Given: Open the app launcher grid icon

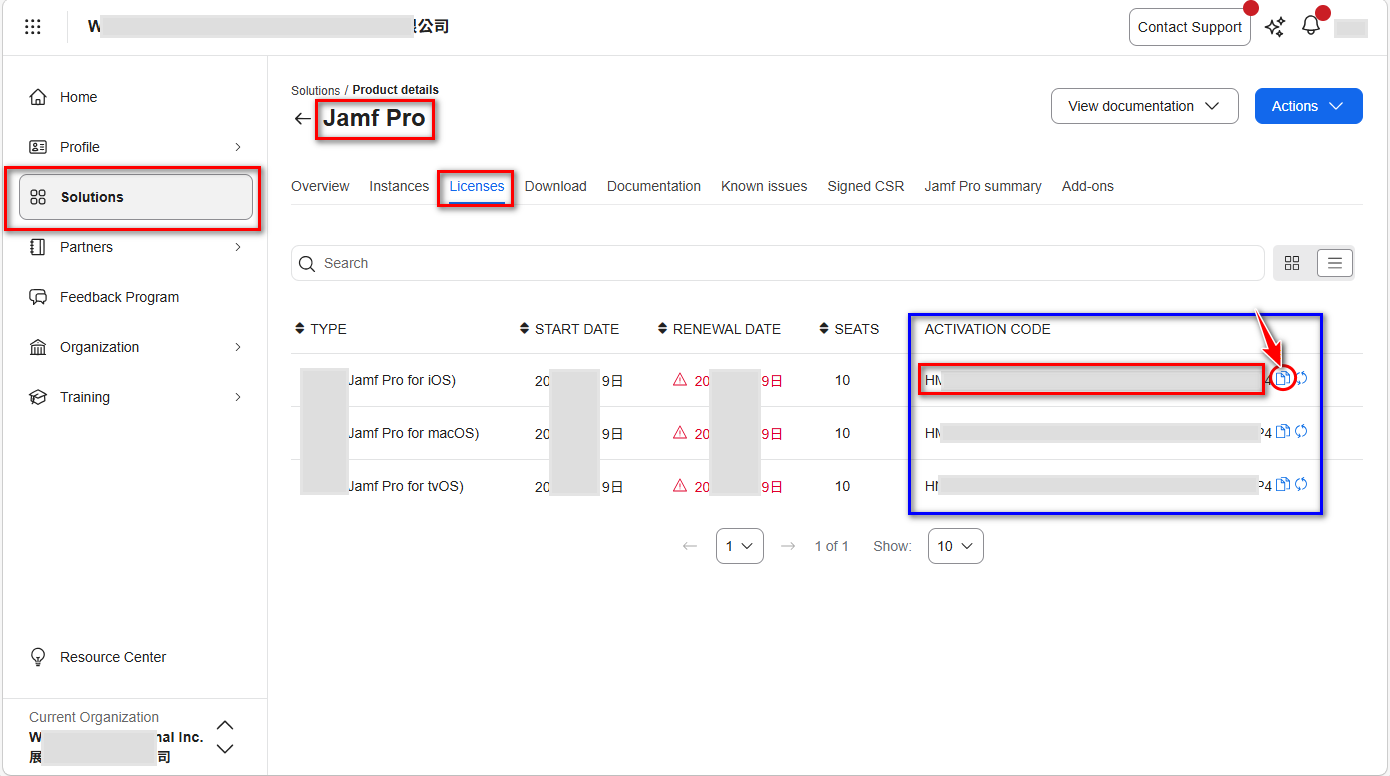Looking at the screenshot, I should click(33, 27).
